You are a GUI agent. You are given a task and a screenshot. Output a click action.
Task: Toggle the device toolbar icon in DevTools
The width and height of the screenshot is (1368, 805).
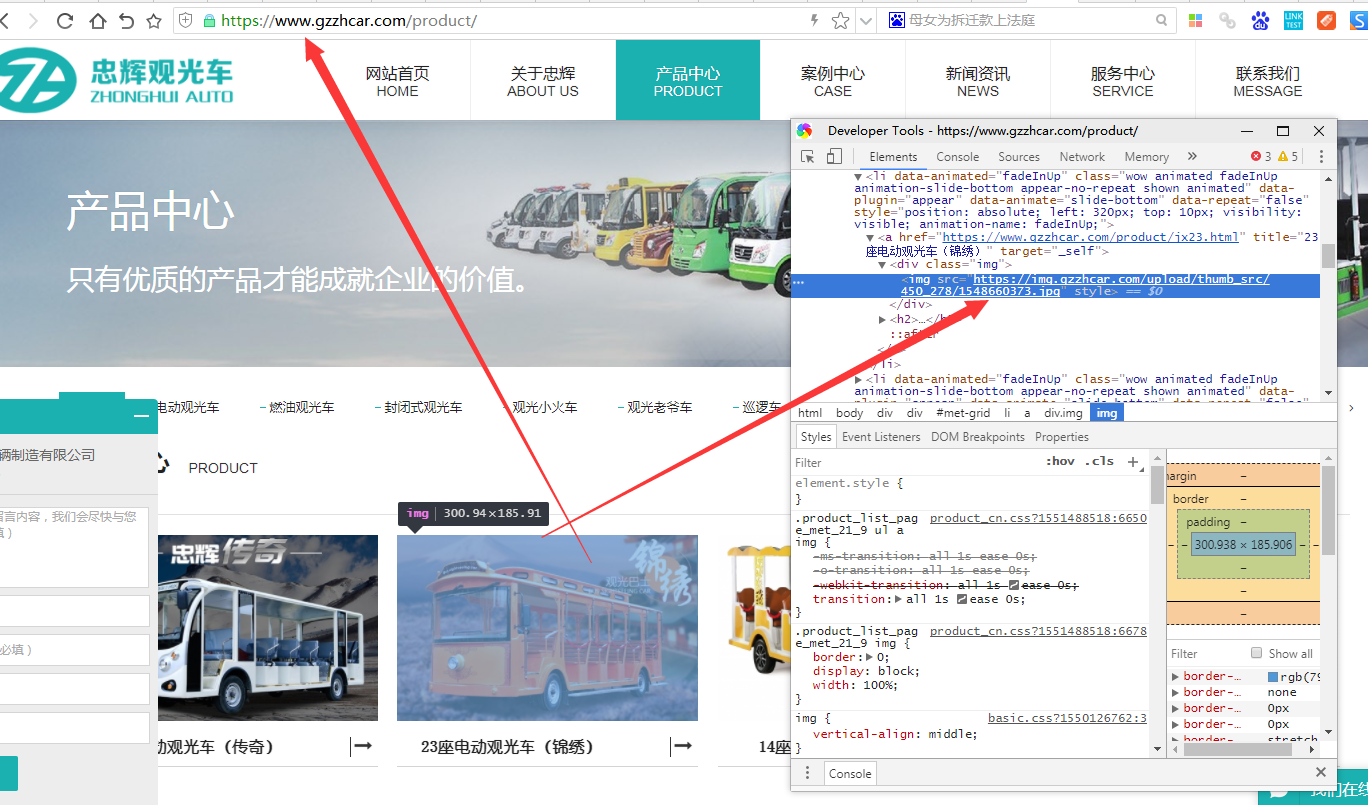(x=834, y=157)
